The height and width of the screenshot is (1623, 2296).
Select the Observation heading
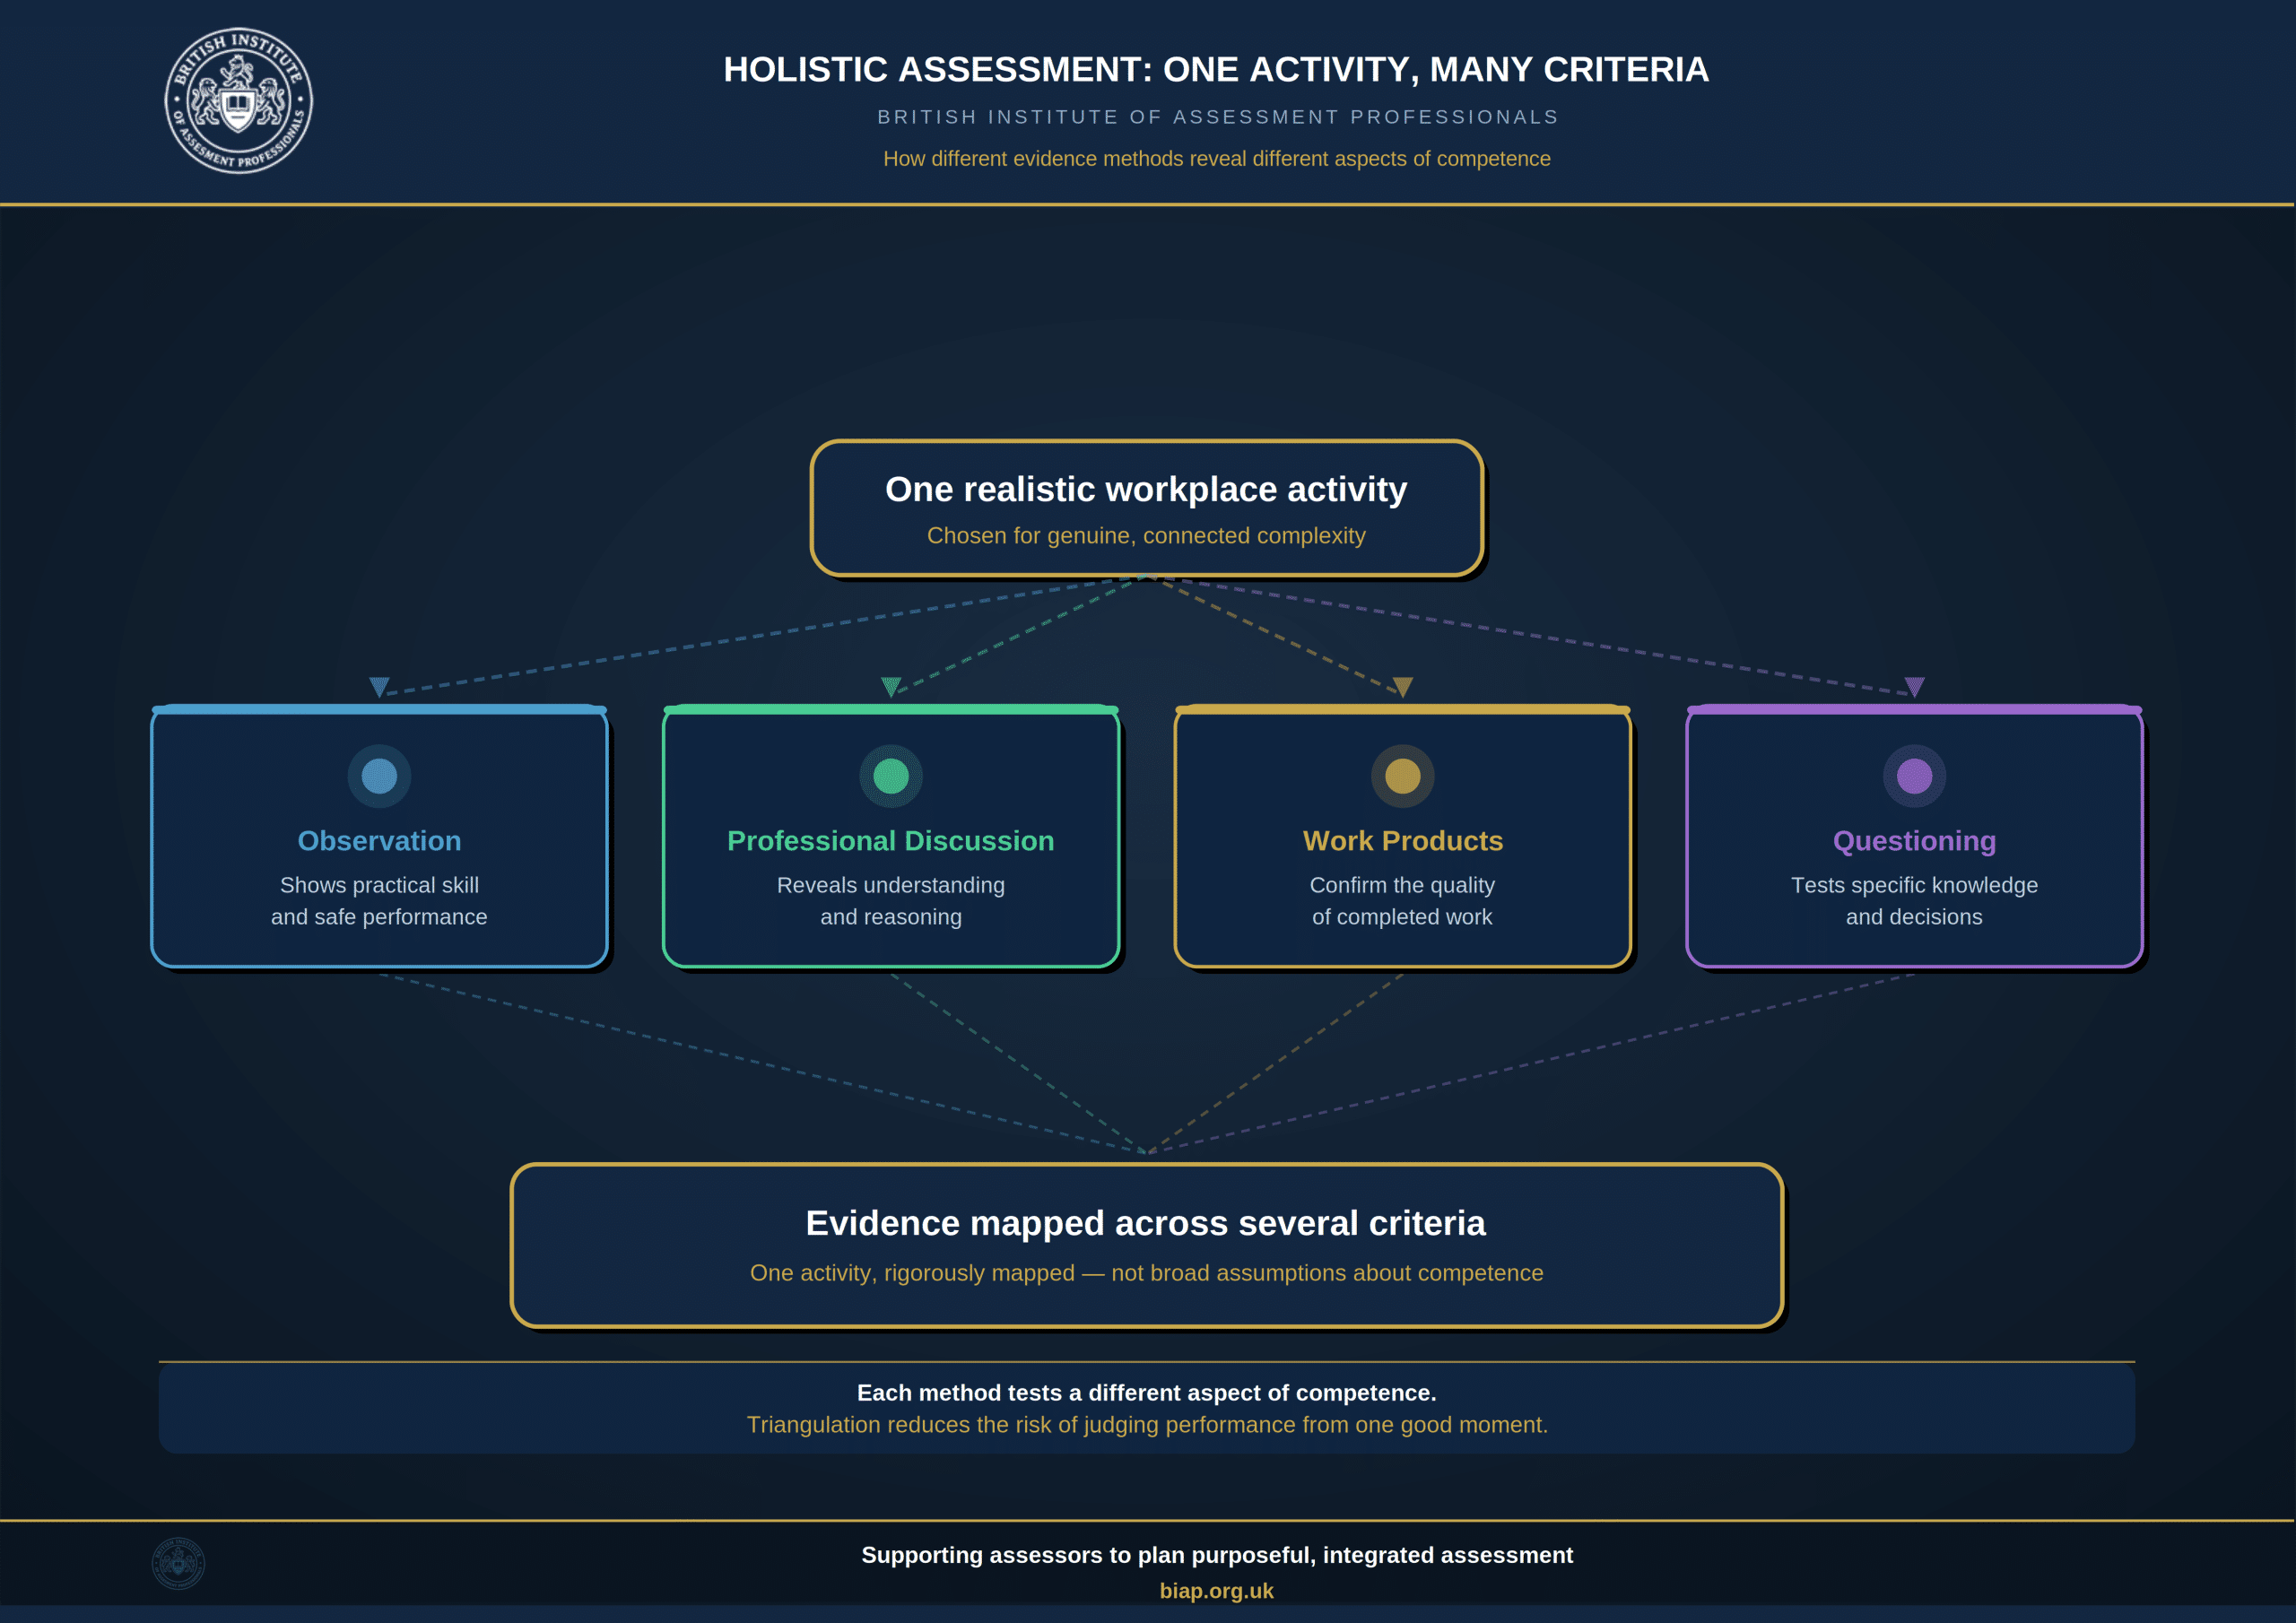pyautogui.click(x=379, y=841)
